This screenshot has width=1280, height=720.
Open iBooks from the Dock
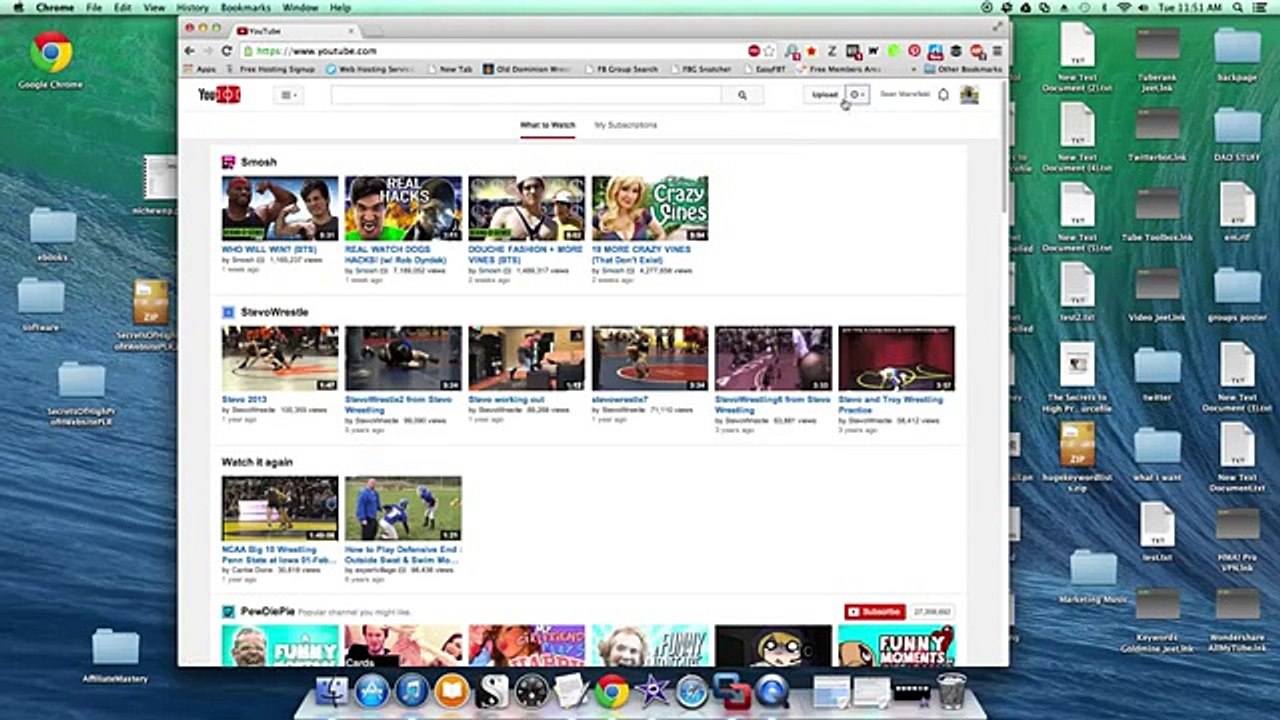pyautogui.click(x=452, y=691)
